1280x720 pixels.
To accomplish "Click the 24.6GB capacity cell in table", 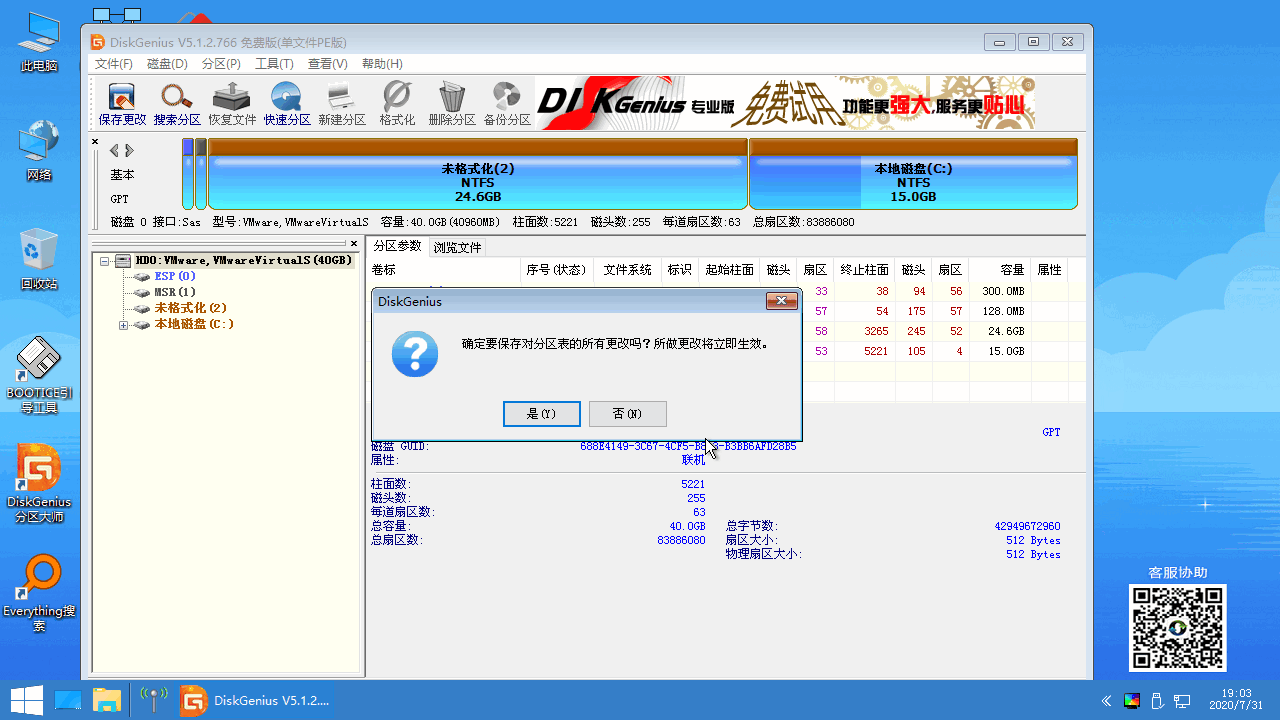I will [x=1006, y=331].
